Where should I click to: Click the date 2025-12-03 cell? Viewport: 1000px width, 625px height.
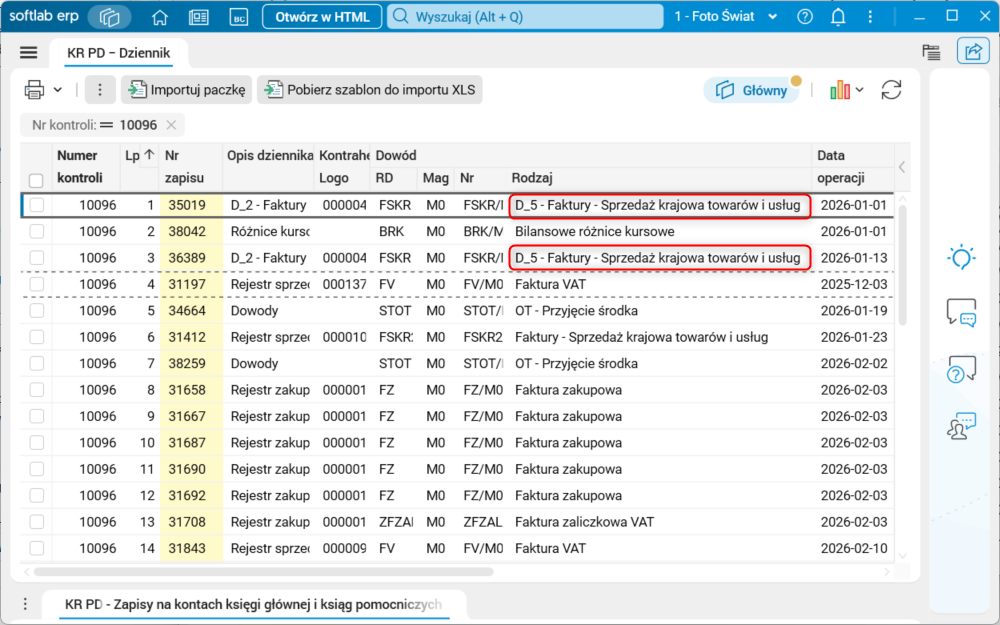(x=853, y=284)
